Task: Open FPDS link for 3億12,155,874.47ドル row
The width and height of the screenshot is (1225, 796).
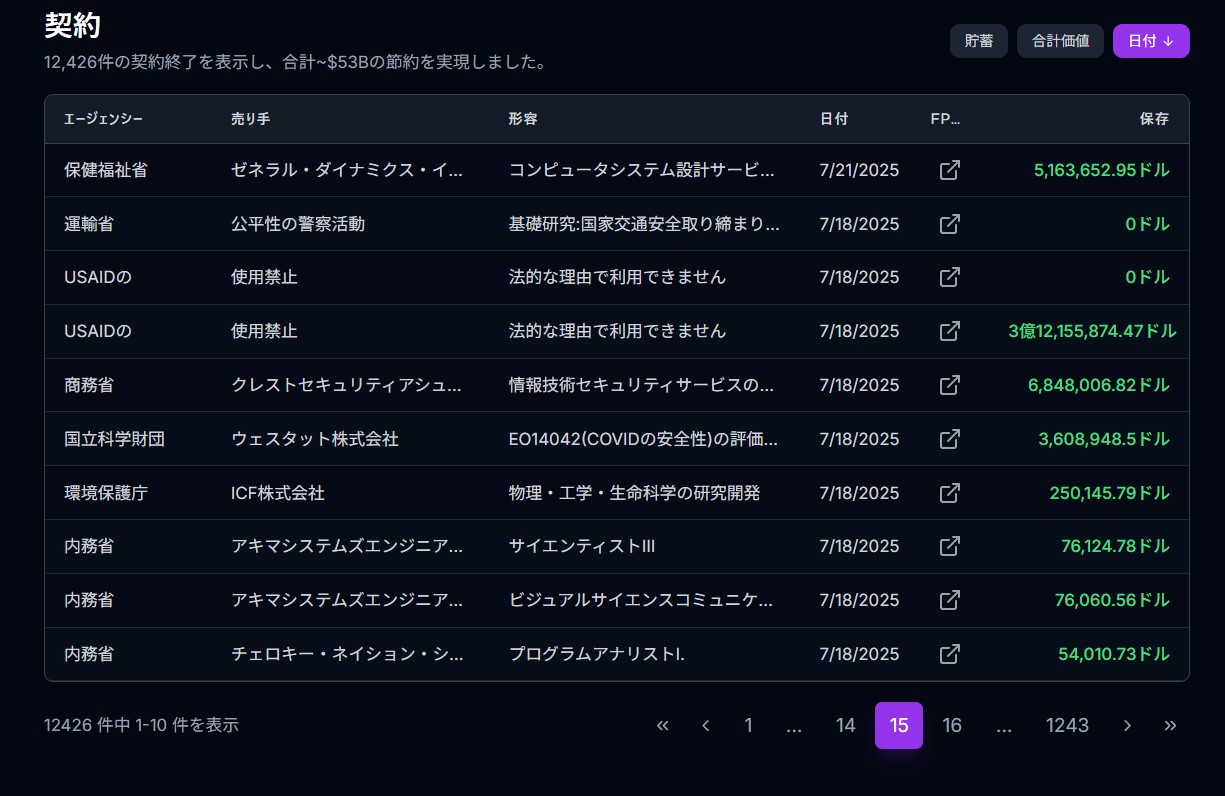Action: pyautogui.click(x=950, y=331)
